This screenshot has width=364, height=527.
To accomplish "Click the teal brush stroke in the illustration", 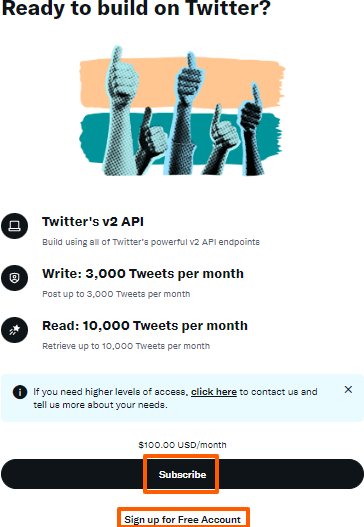I will click(91, 139).
